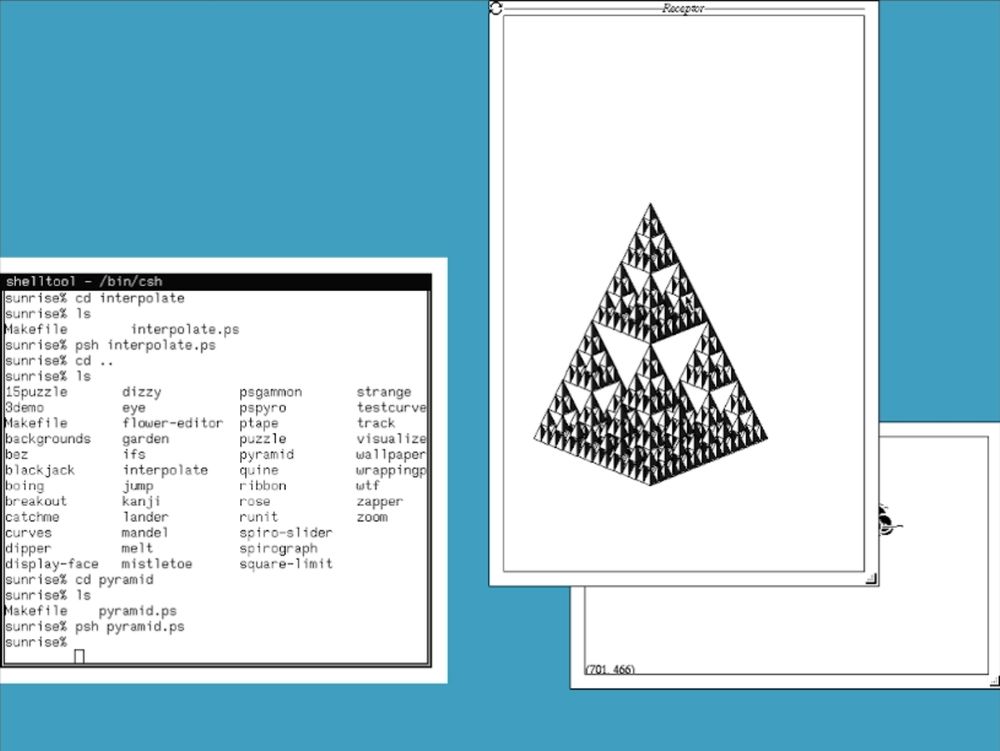Click 'square-limit' in the directory listing
The width and height of the screenshot is (1000, 751).
click(x=286, y=564)
